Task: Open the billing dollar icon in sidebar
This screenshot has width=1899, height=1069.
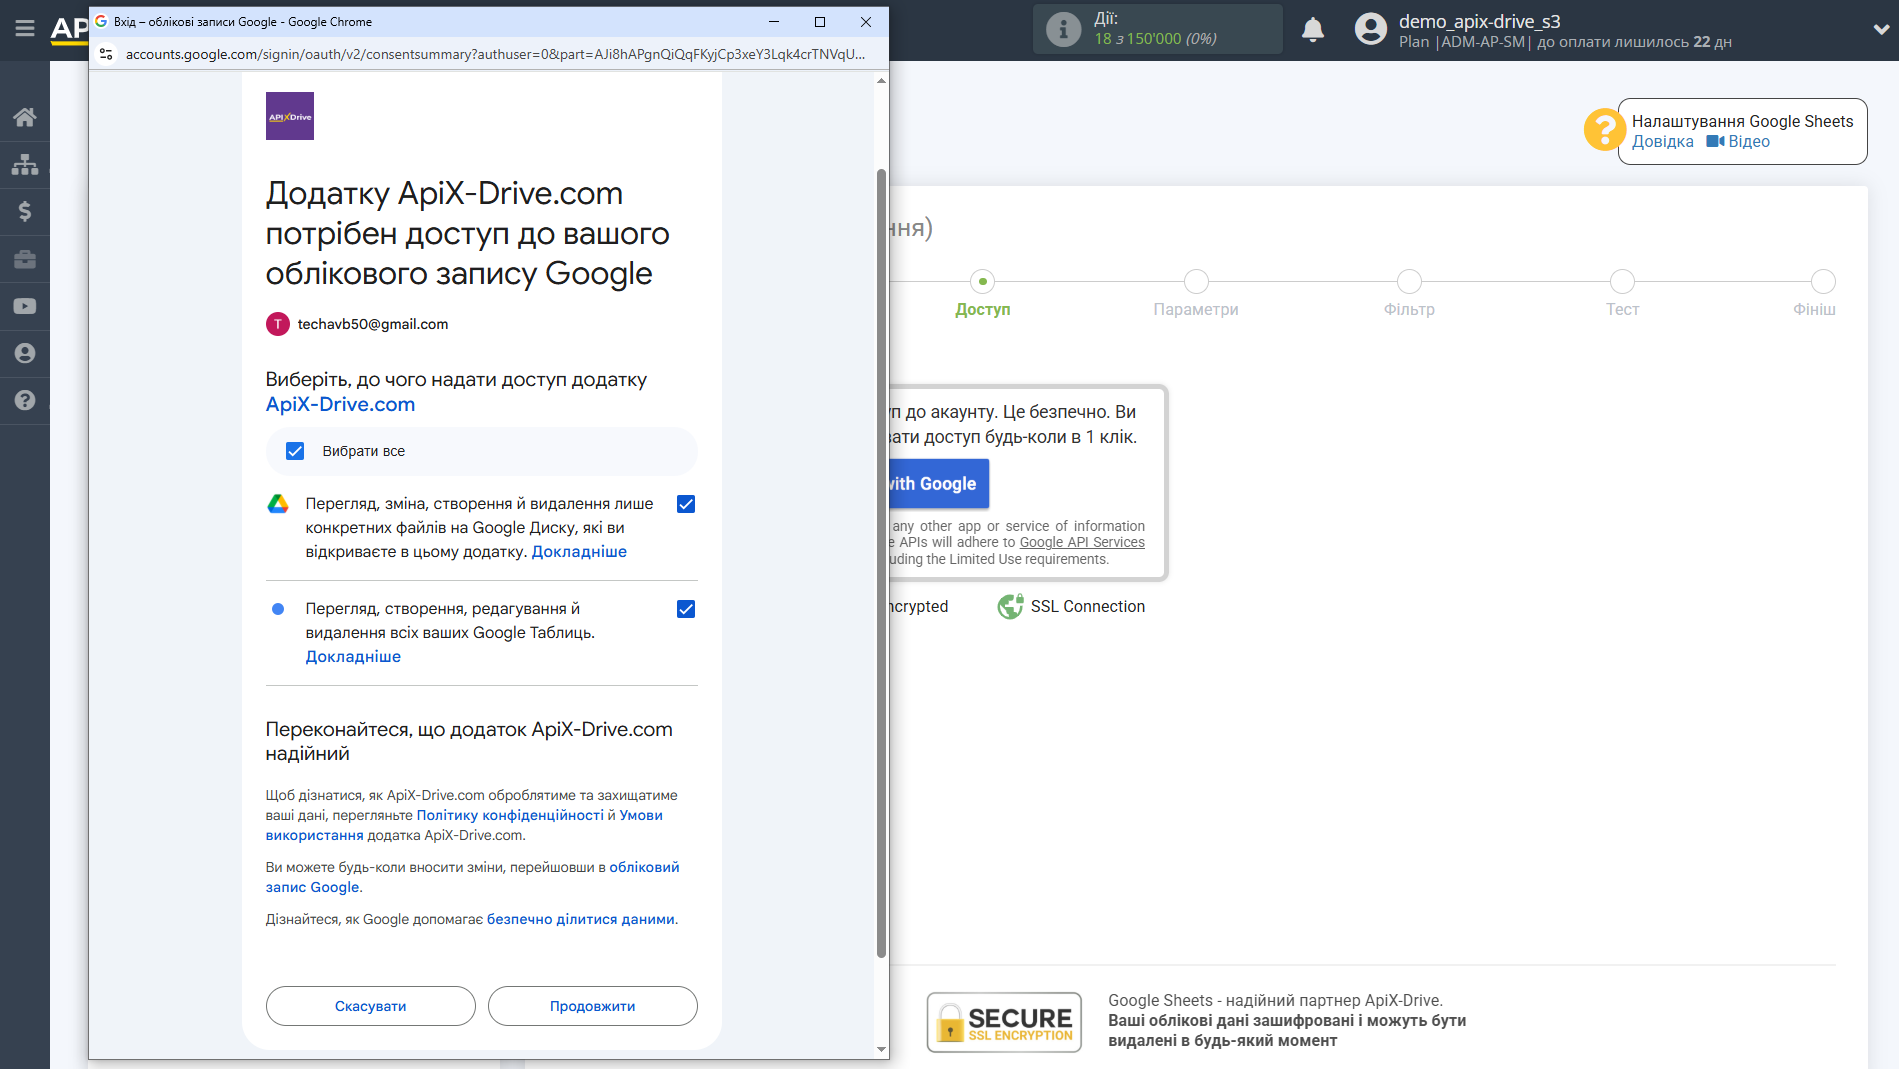Action: [24, 211]
